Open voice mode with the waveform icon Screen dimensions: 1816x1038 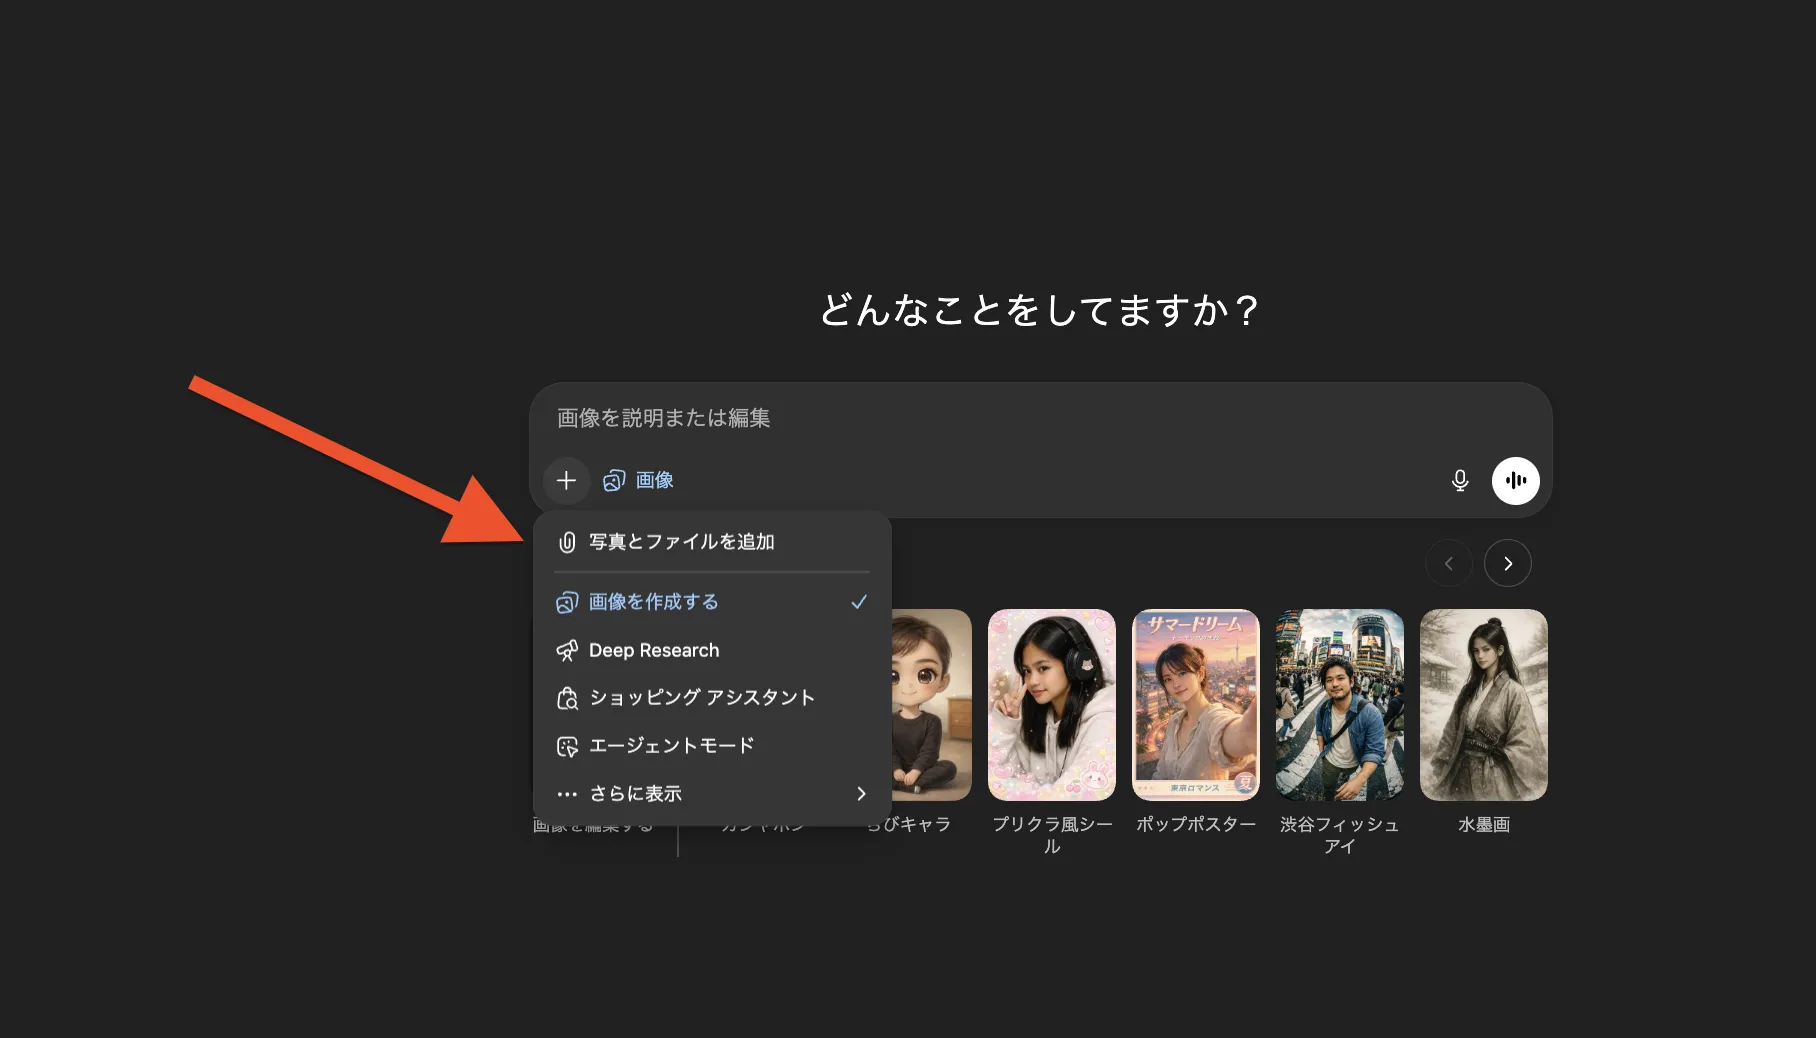pyautogui.click(x=1516, y=480)
